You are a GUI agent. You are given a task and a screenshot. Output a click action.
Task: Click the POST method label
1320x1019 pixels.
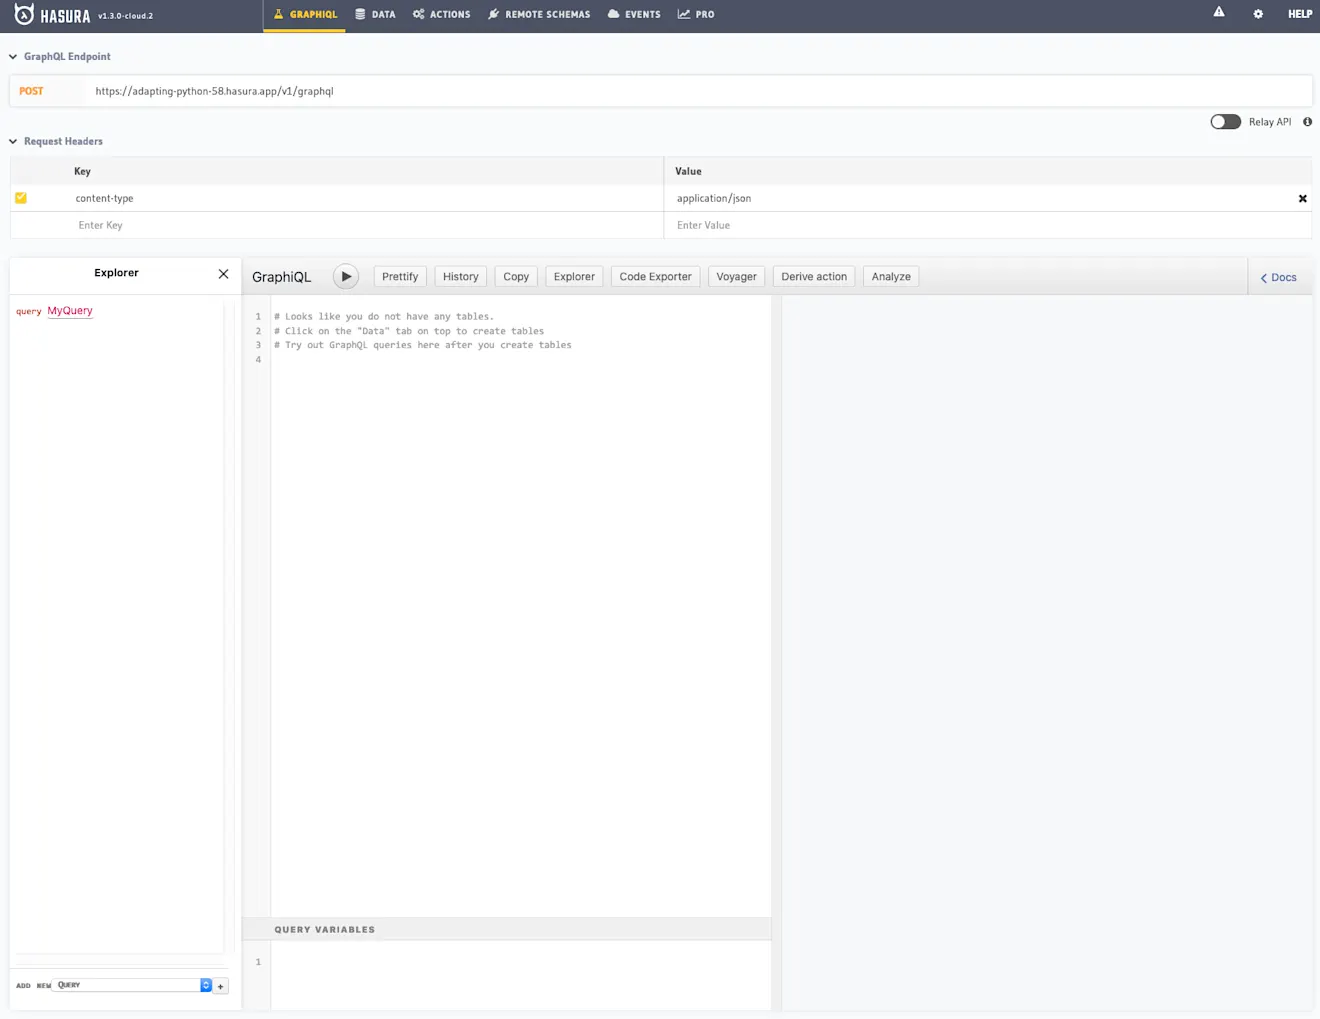31,91
